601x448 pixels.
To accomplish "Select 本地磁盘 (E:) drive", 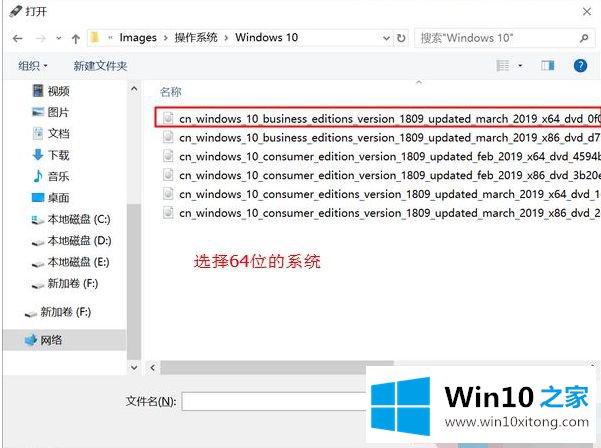I will tap(70, 263).
